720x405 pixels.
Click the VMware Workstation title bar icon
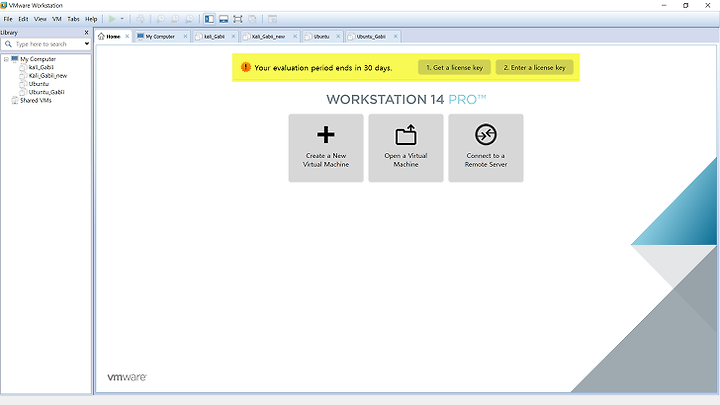(x=4, y=5)
